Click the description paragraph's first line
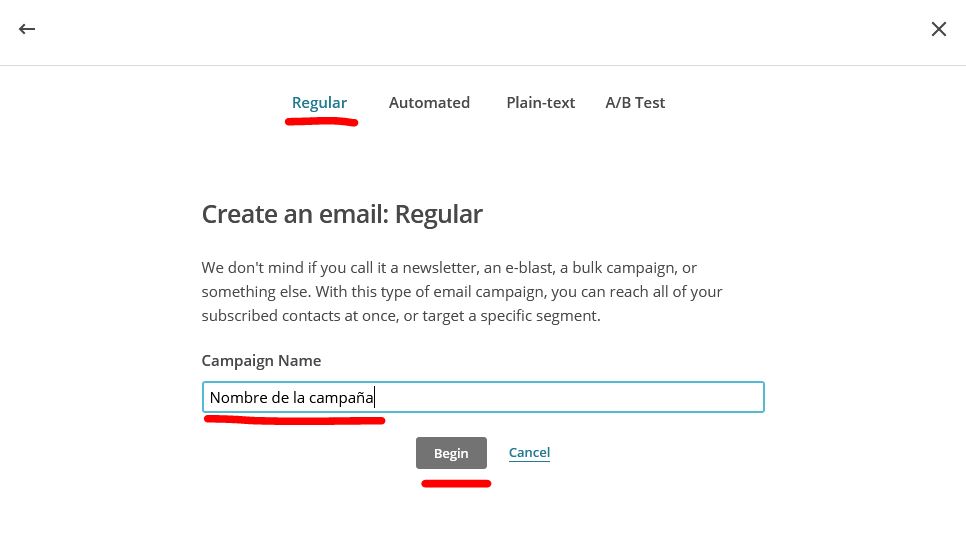The width and height of the screenshot is (966, 541). click(449, 268)
